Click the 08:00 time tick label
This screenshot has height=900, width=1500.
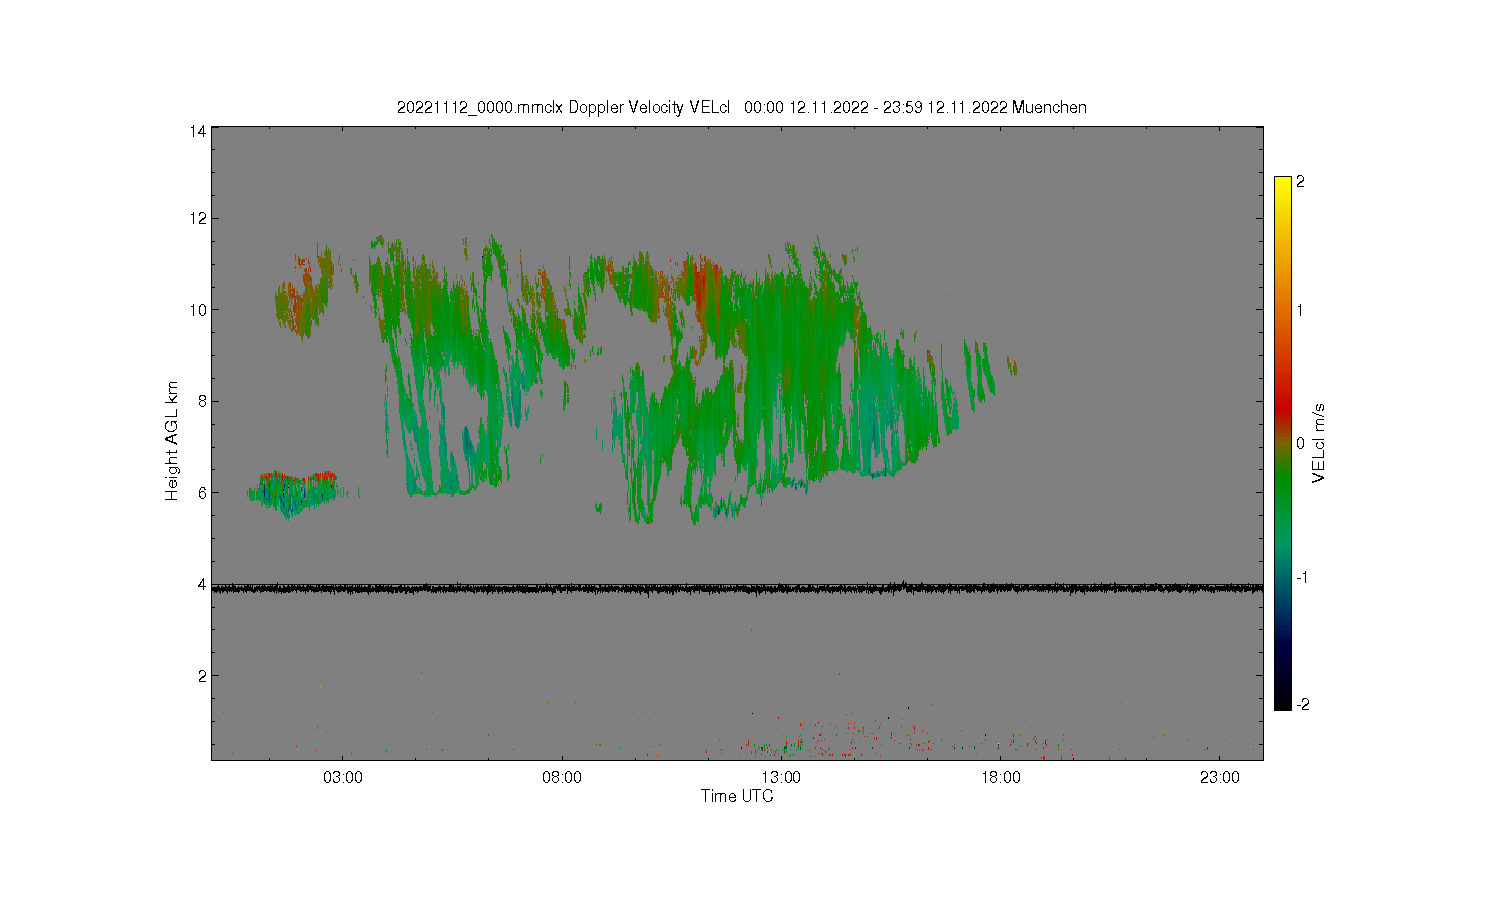pos(562,777)
